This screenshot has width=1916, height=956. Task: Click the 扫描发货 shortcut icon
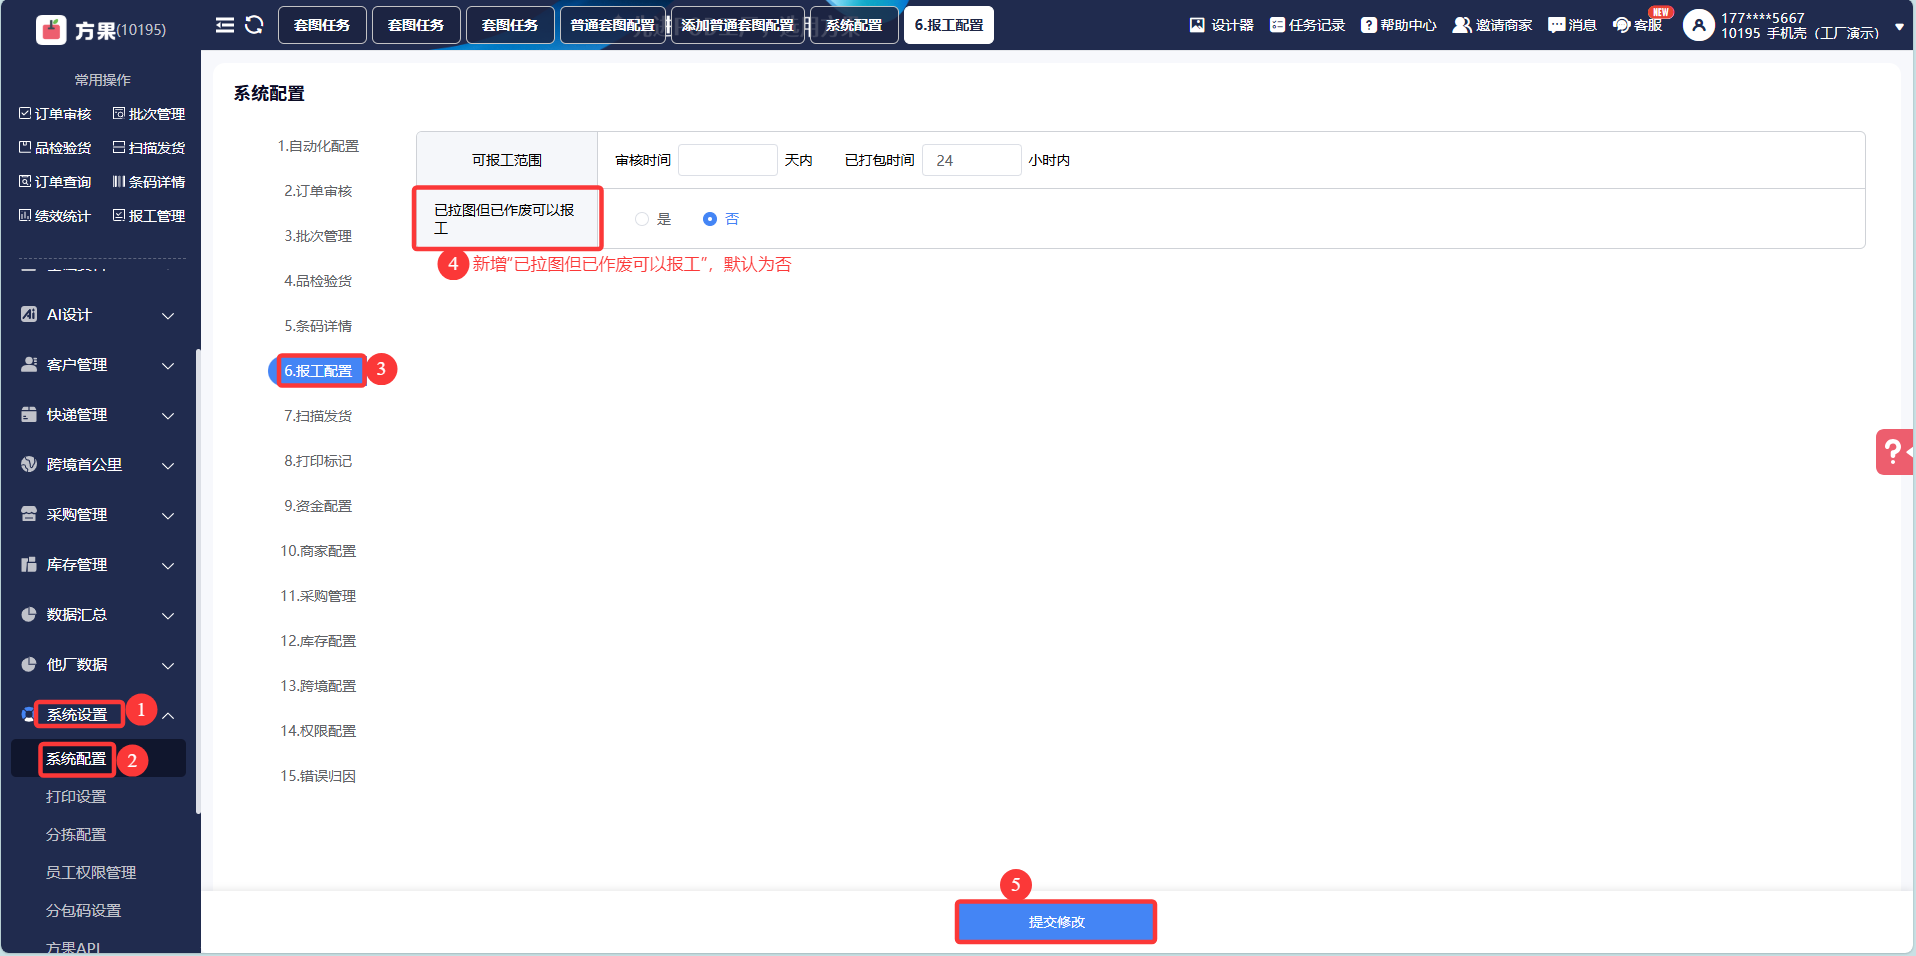coord(119,147)
